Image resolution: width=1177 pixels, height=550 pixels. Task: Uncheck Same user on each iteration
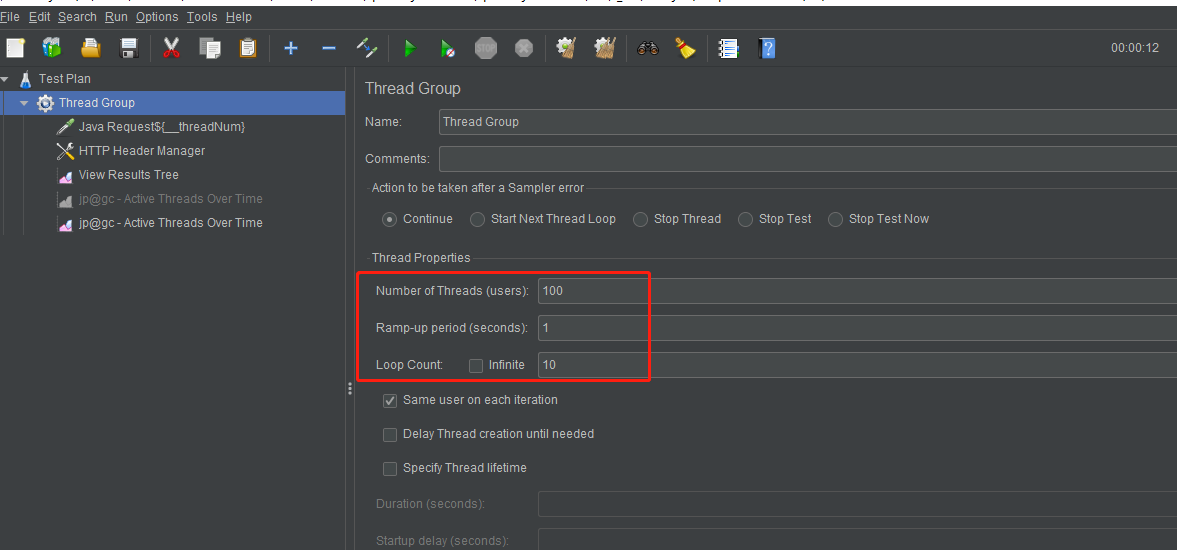tap(390, 400)
